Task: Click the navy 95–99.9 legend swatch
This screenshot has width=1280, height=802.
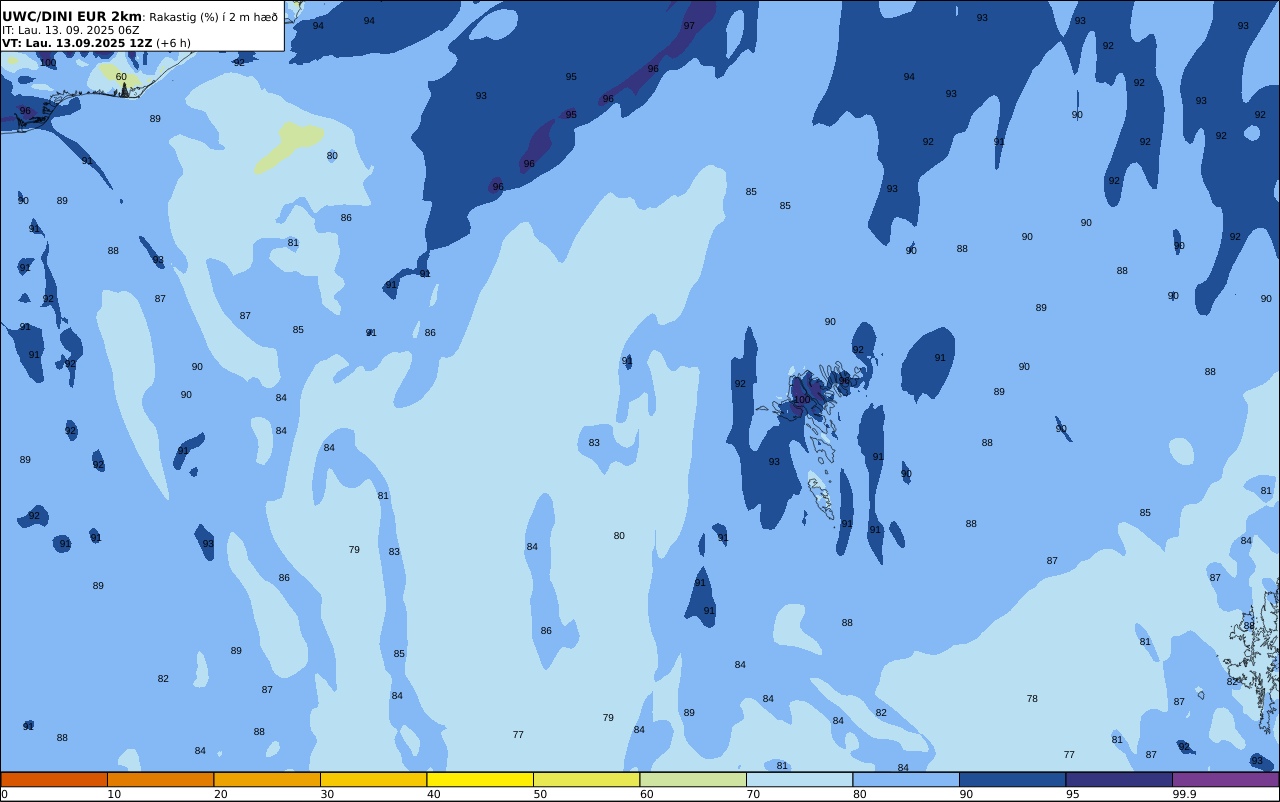Action: tap(1119, 779)
